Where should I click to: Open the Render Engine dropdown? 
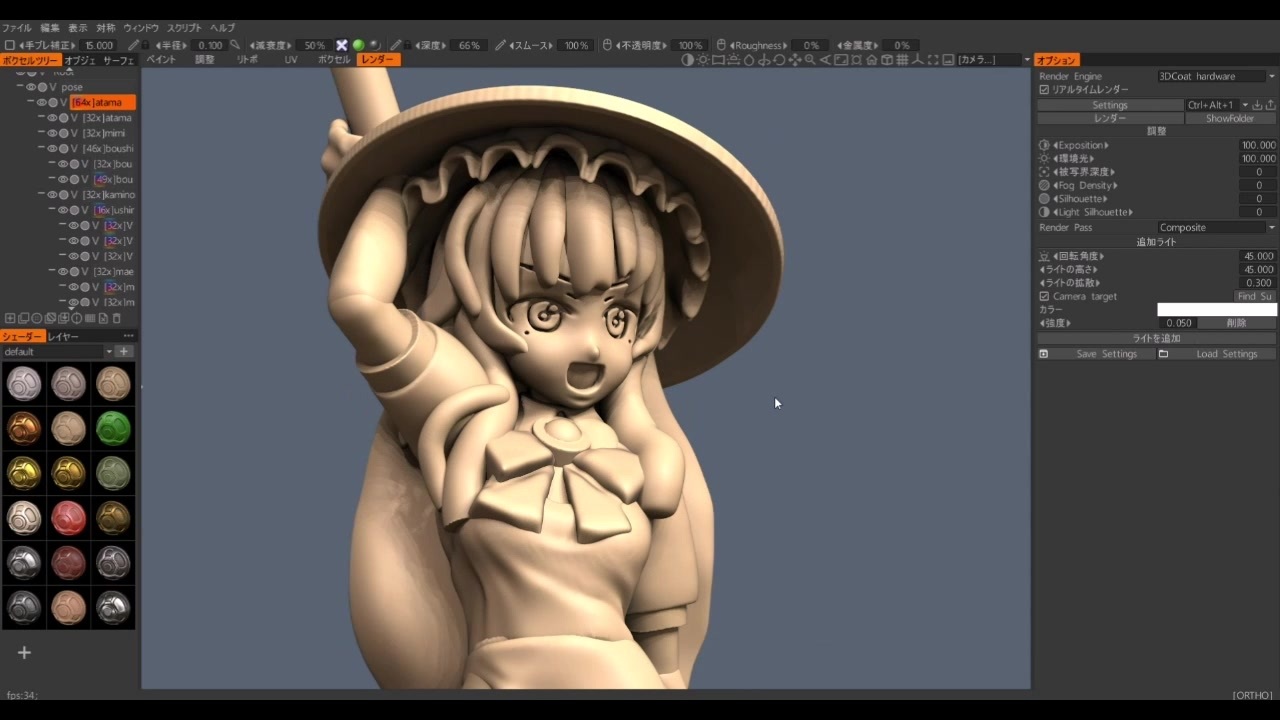(x=1217, y=76)
